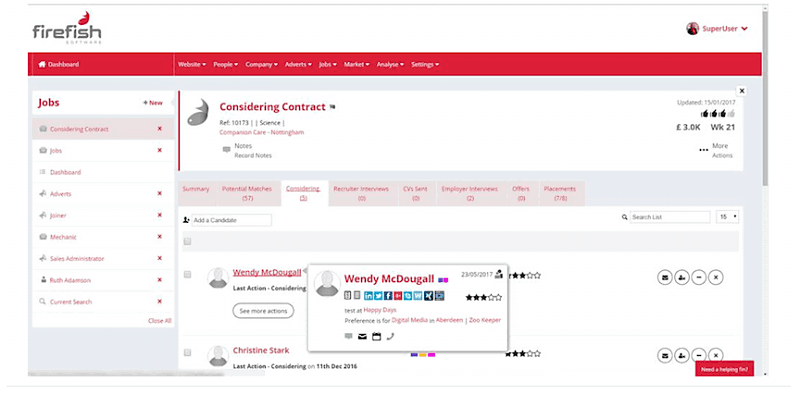Click round person icon on Wendy McDougall row
The image size is (800, 394).
coord(682,278)
